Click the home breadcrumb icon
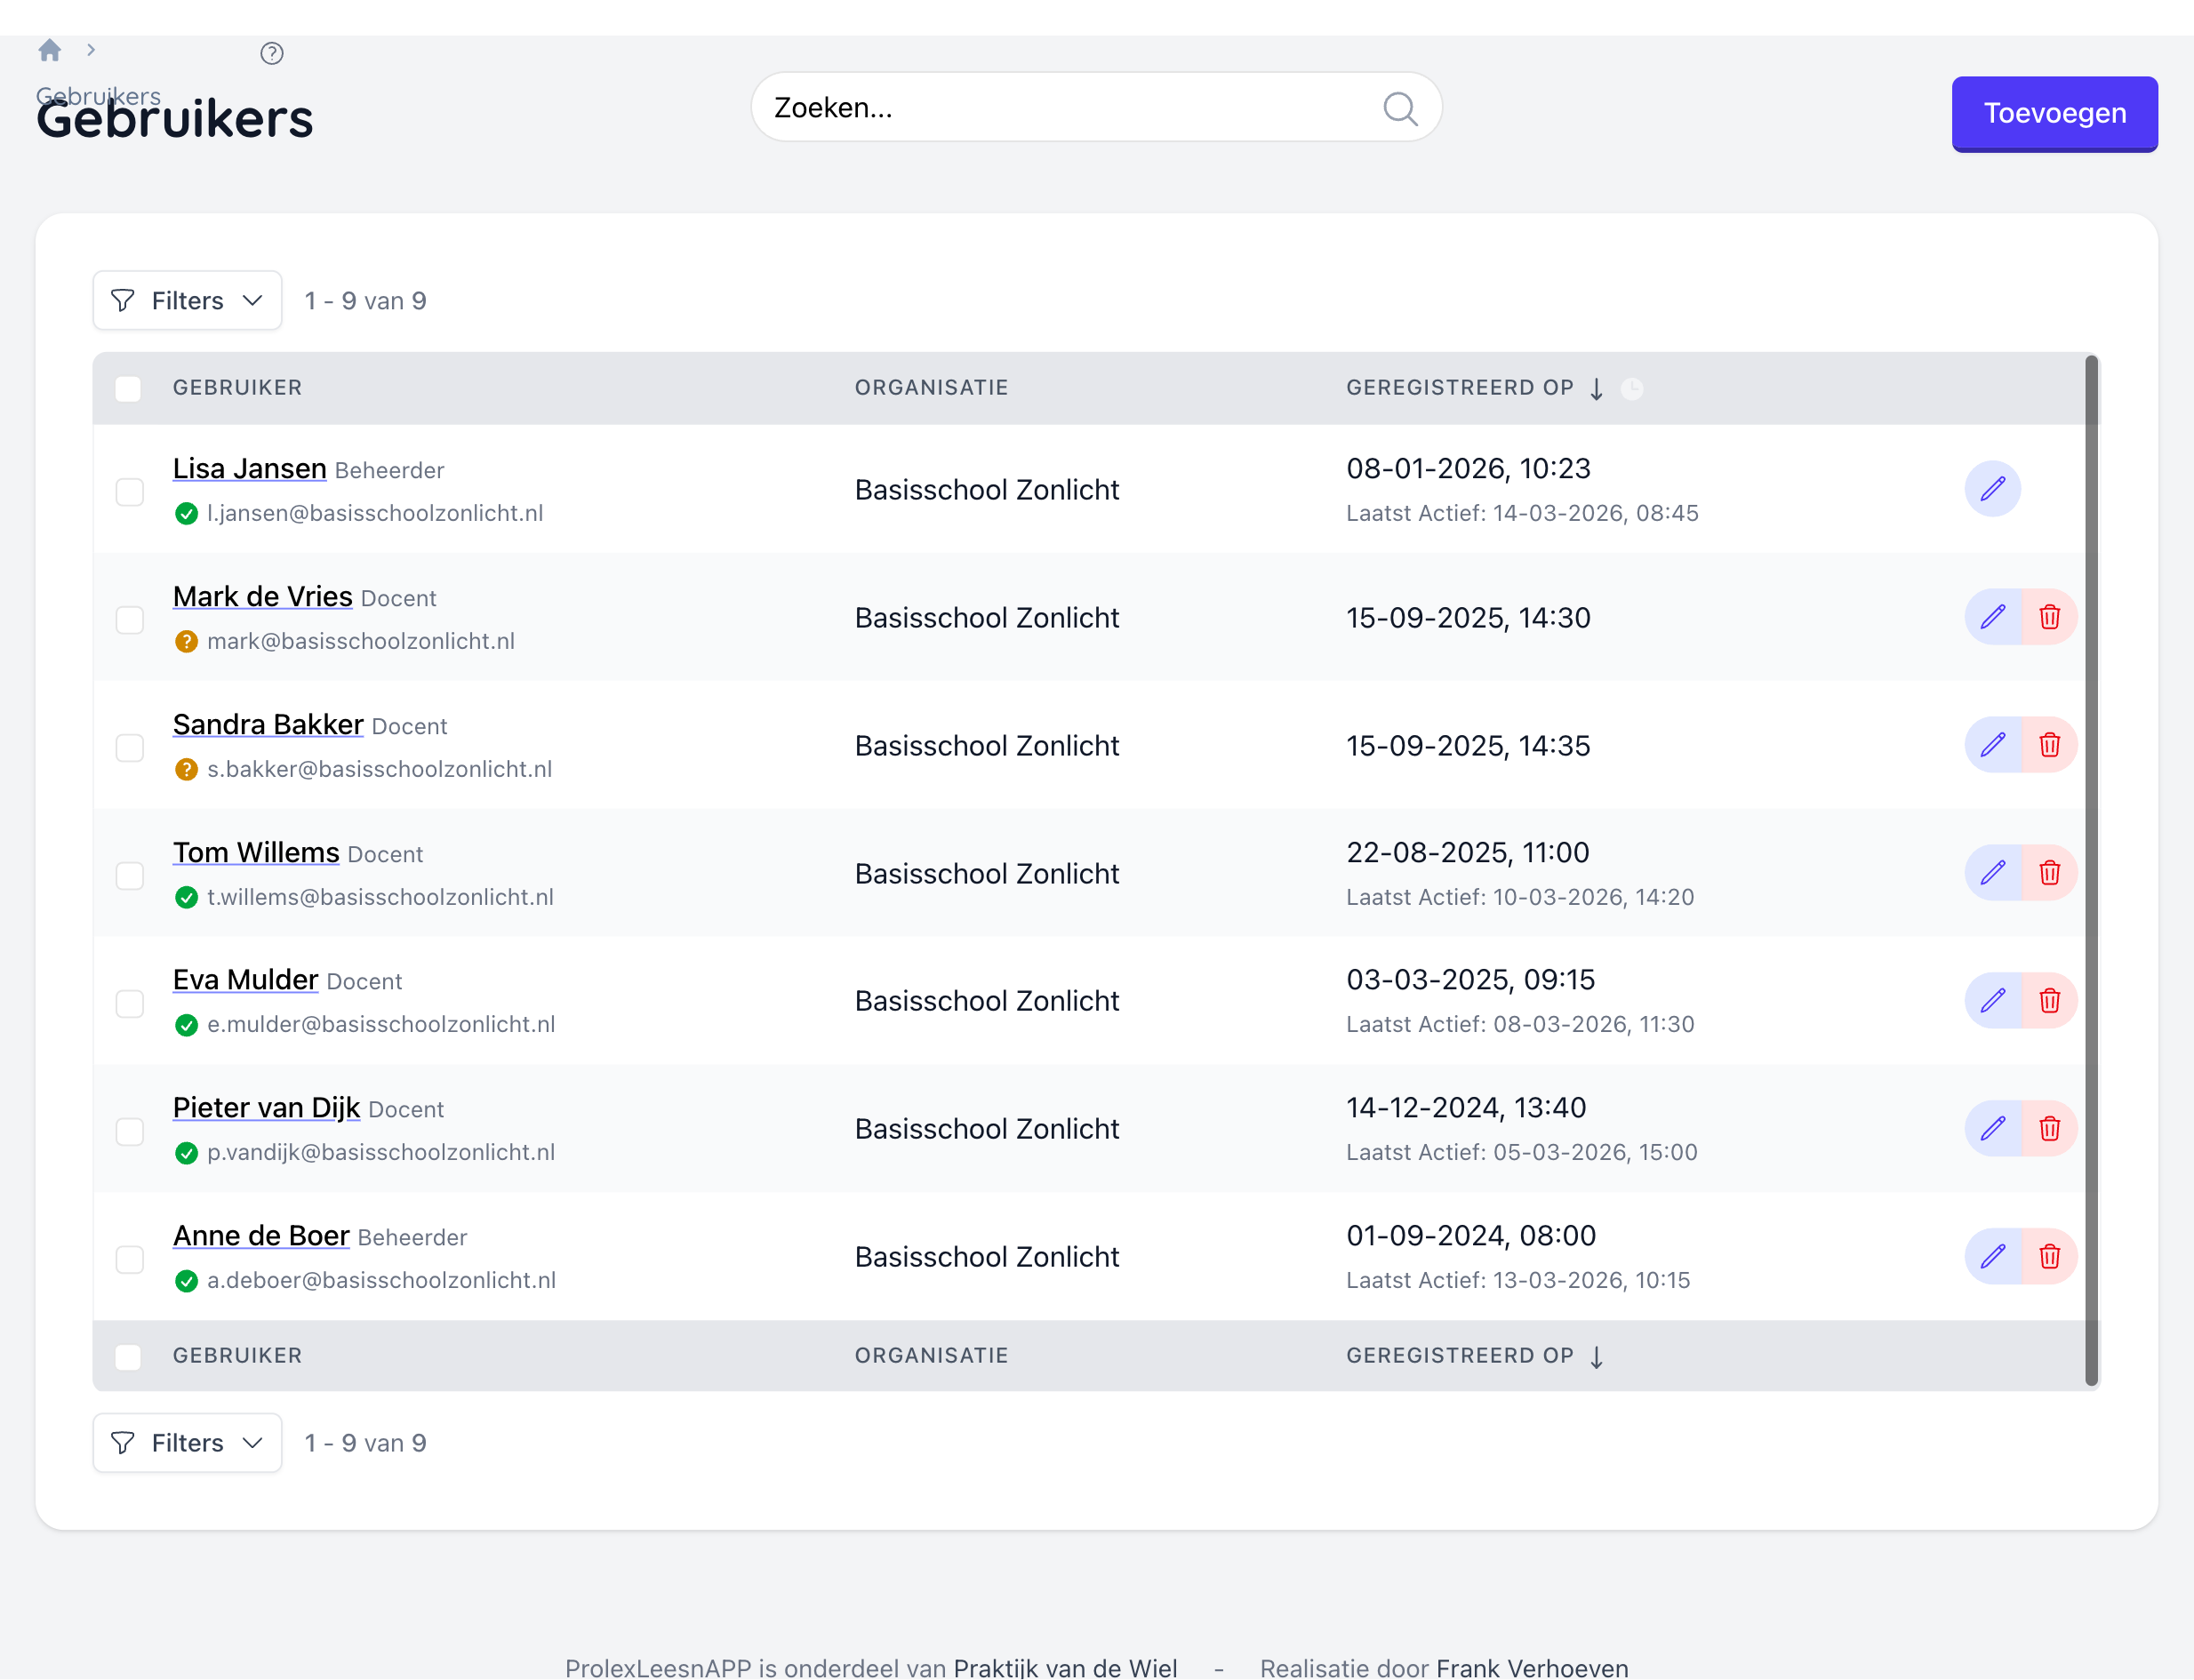Viewport: 2194px width, 1680px height. tap(50, 50)
